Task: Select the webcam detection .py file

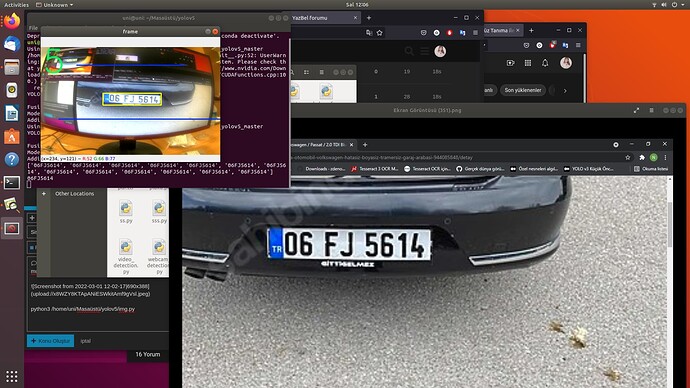Action: point(158,257)
